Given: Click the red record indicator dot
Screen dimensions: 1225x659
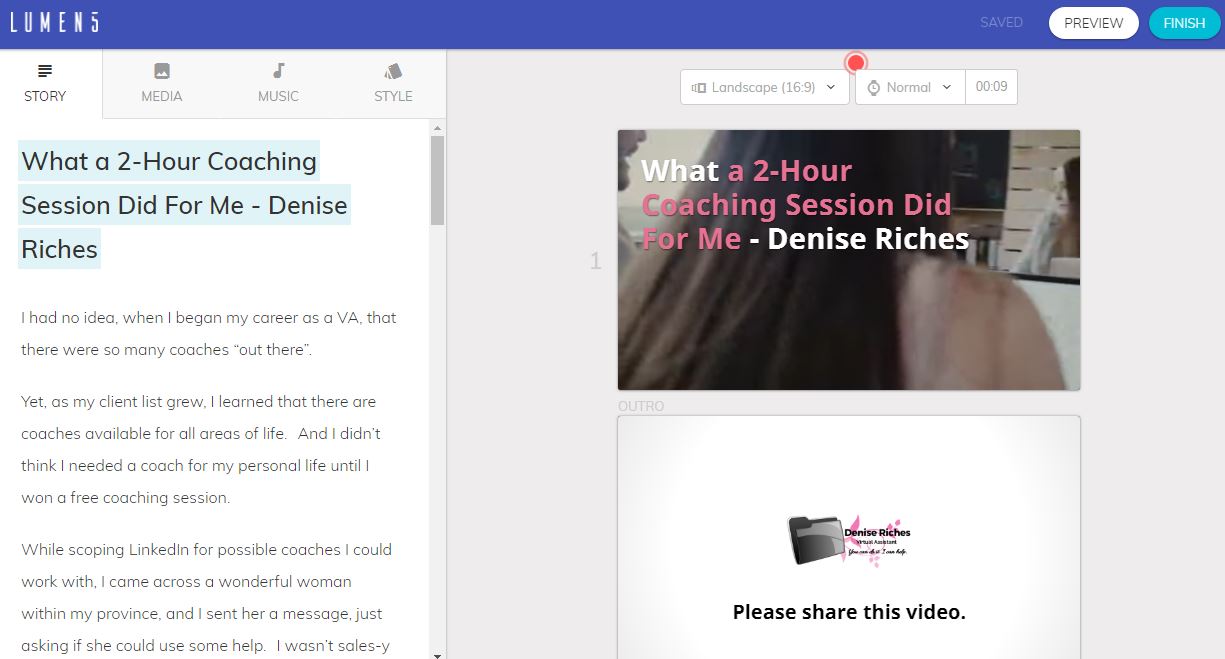Looking at the screenshot, I should point(855,64).
